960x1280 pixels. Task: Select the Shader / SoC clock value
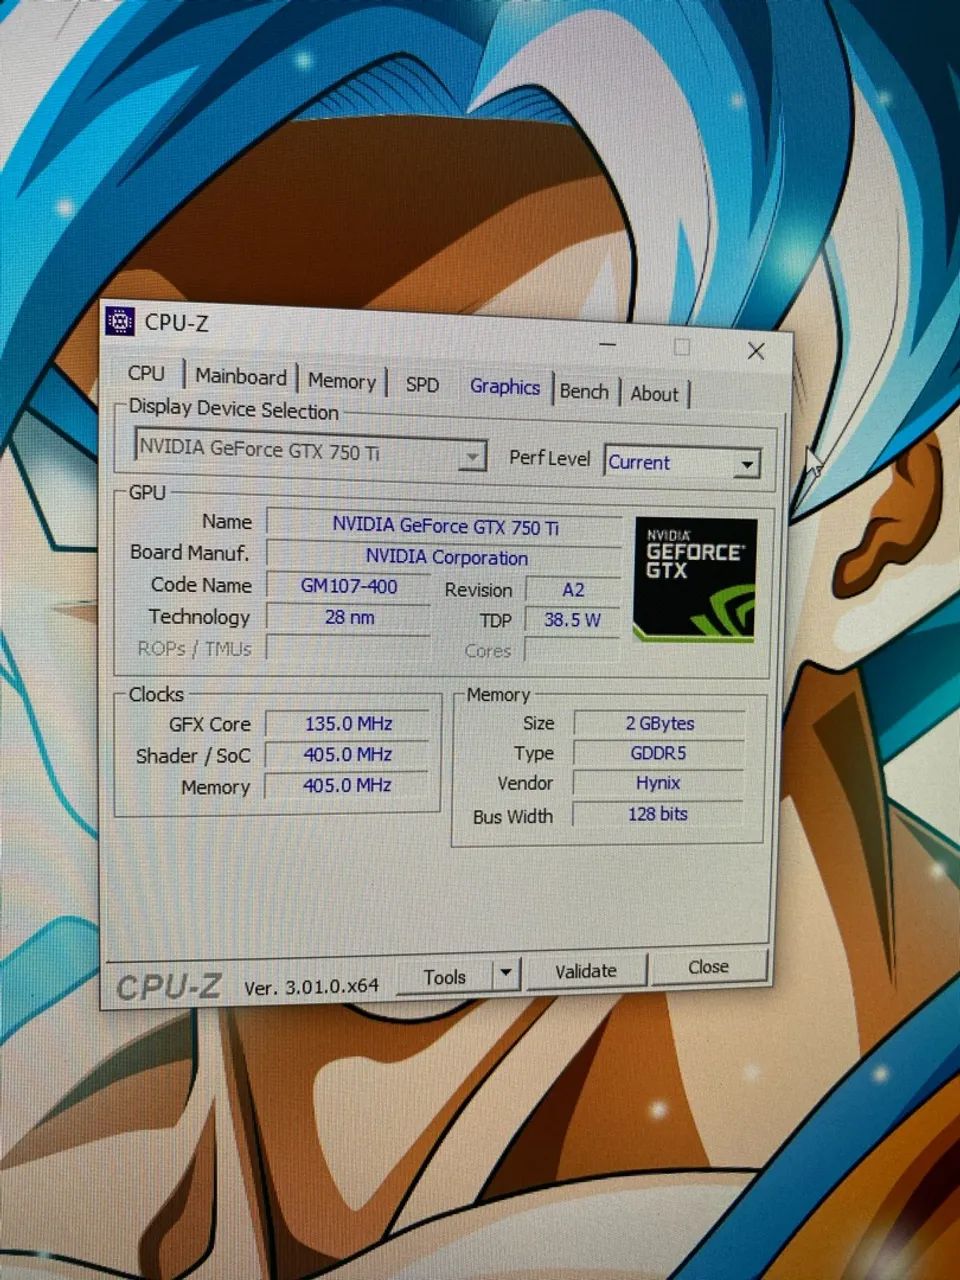(x=348, y=755)
